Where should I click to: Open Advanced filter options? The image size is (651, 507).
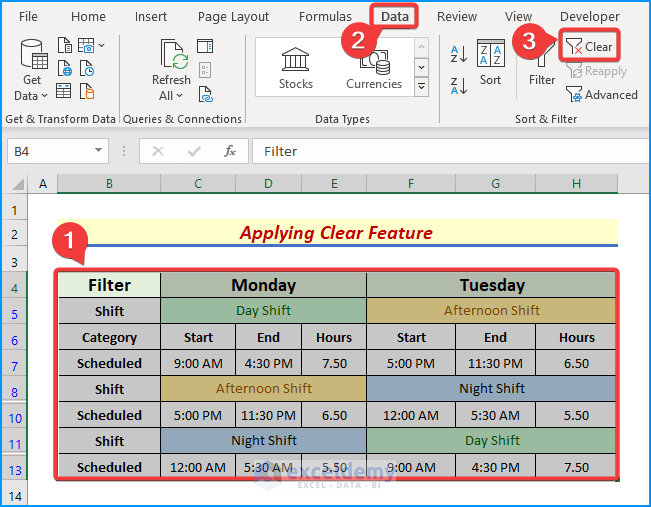tap(602, 95)
